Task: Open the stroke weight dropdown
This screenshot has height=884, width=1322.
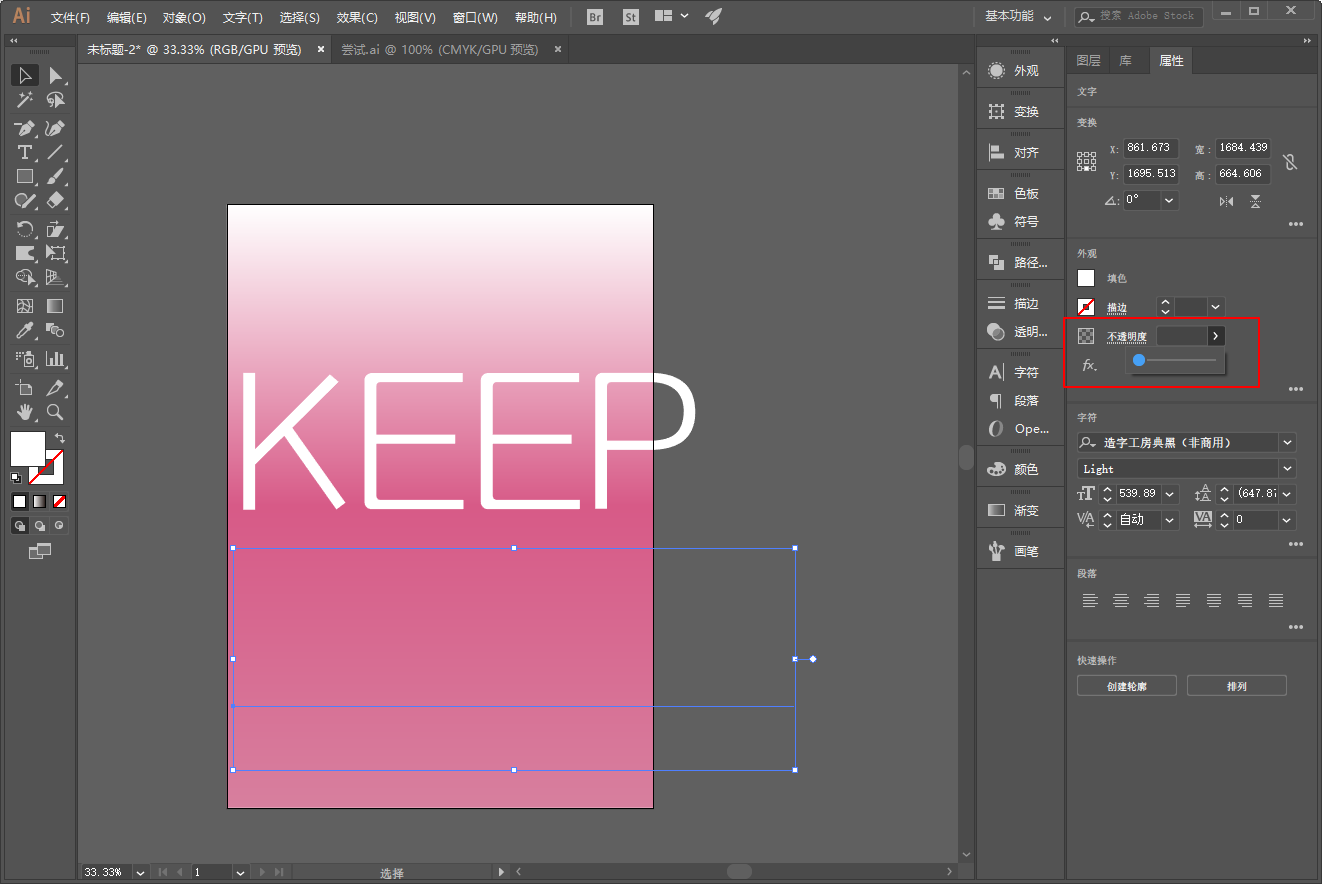Action: (x=1216, y=307)
